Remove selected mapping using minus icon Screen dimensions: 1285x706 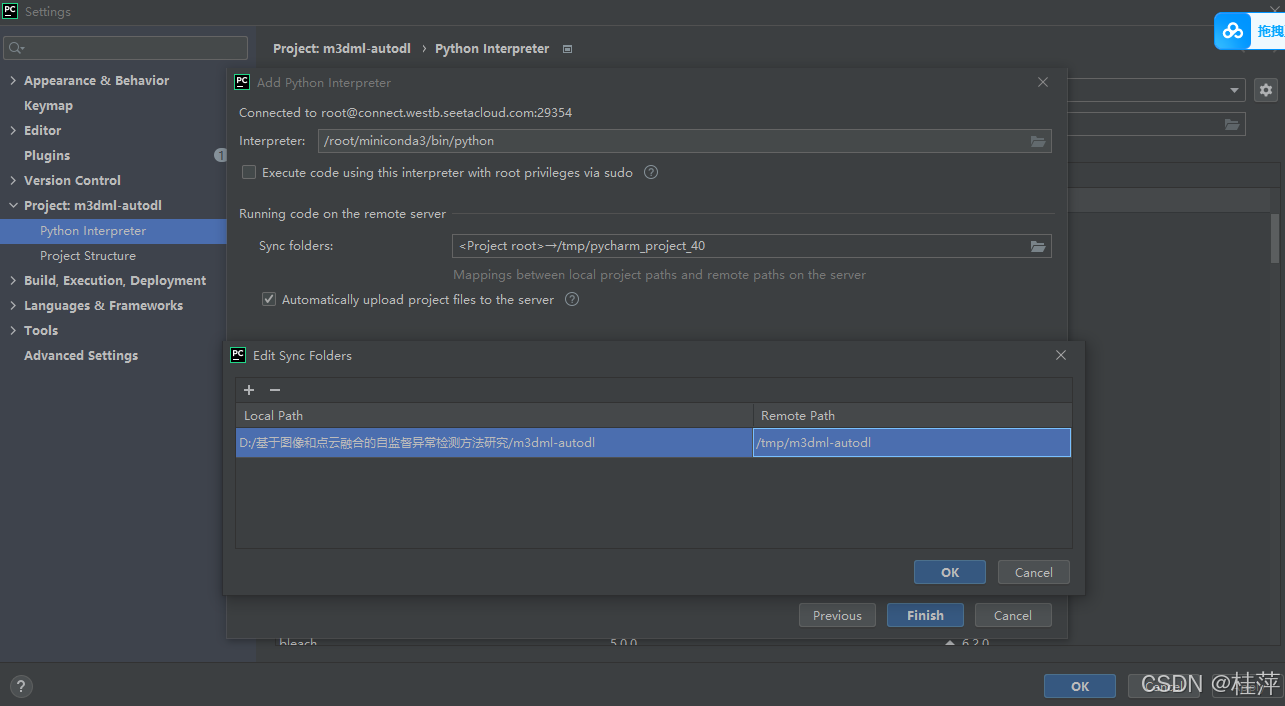pyautogui.click(x=274, y=390)
